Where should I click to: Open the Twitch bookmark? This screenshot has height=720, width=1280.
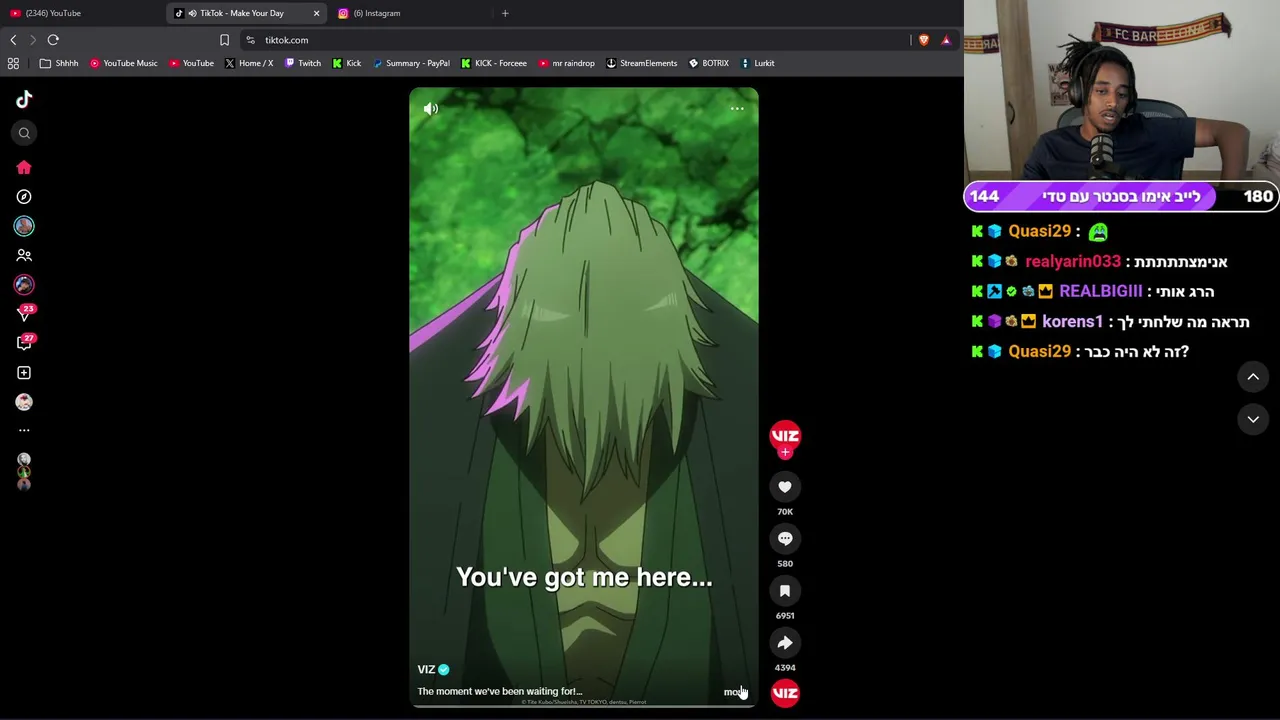[x=303, y=63]
